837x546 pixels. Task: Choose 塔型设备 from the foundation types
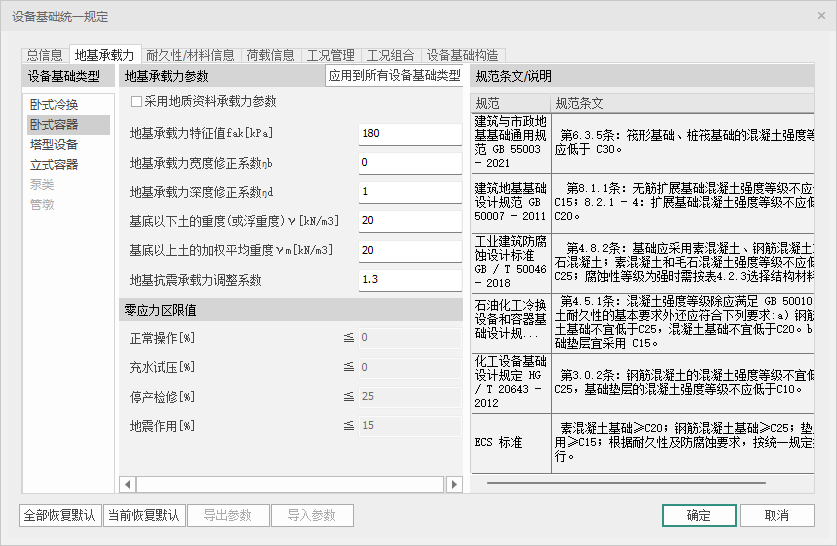tap(54, 145)
